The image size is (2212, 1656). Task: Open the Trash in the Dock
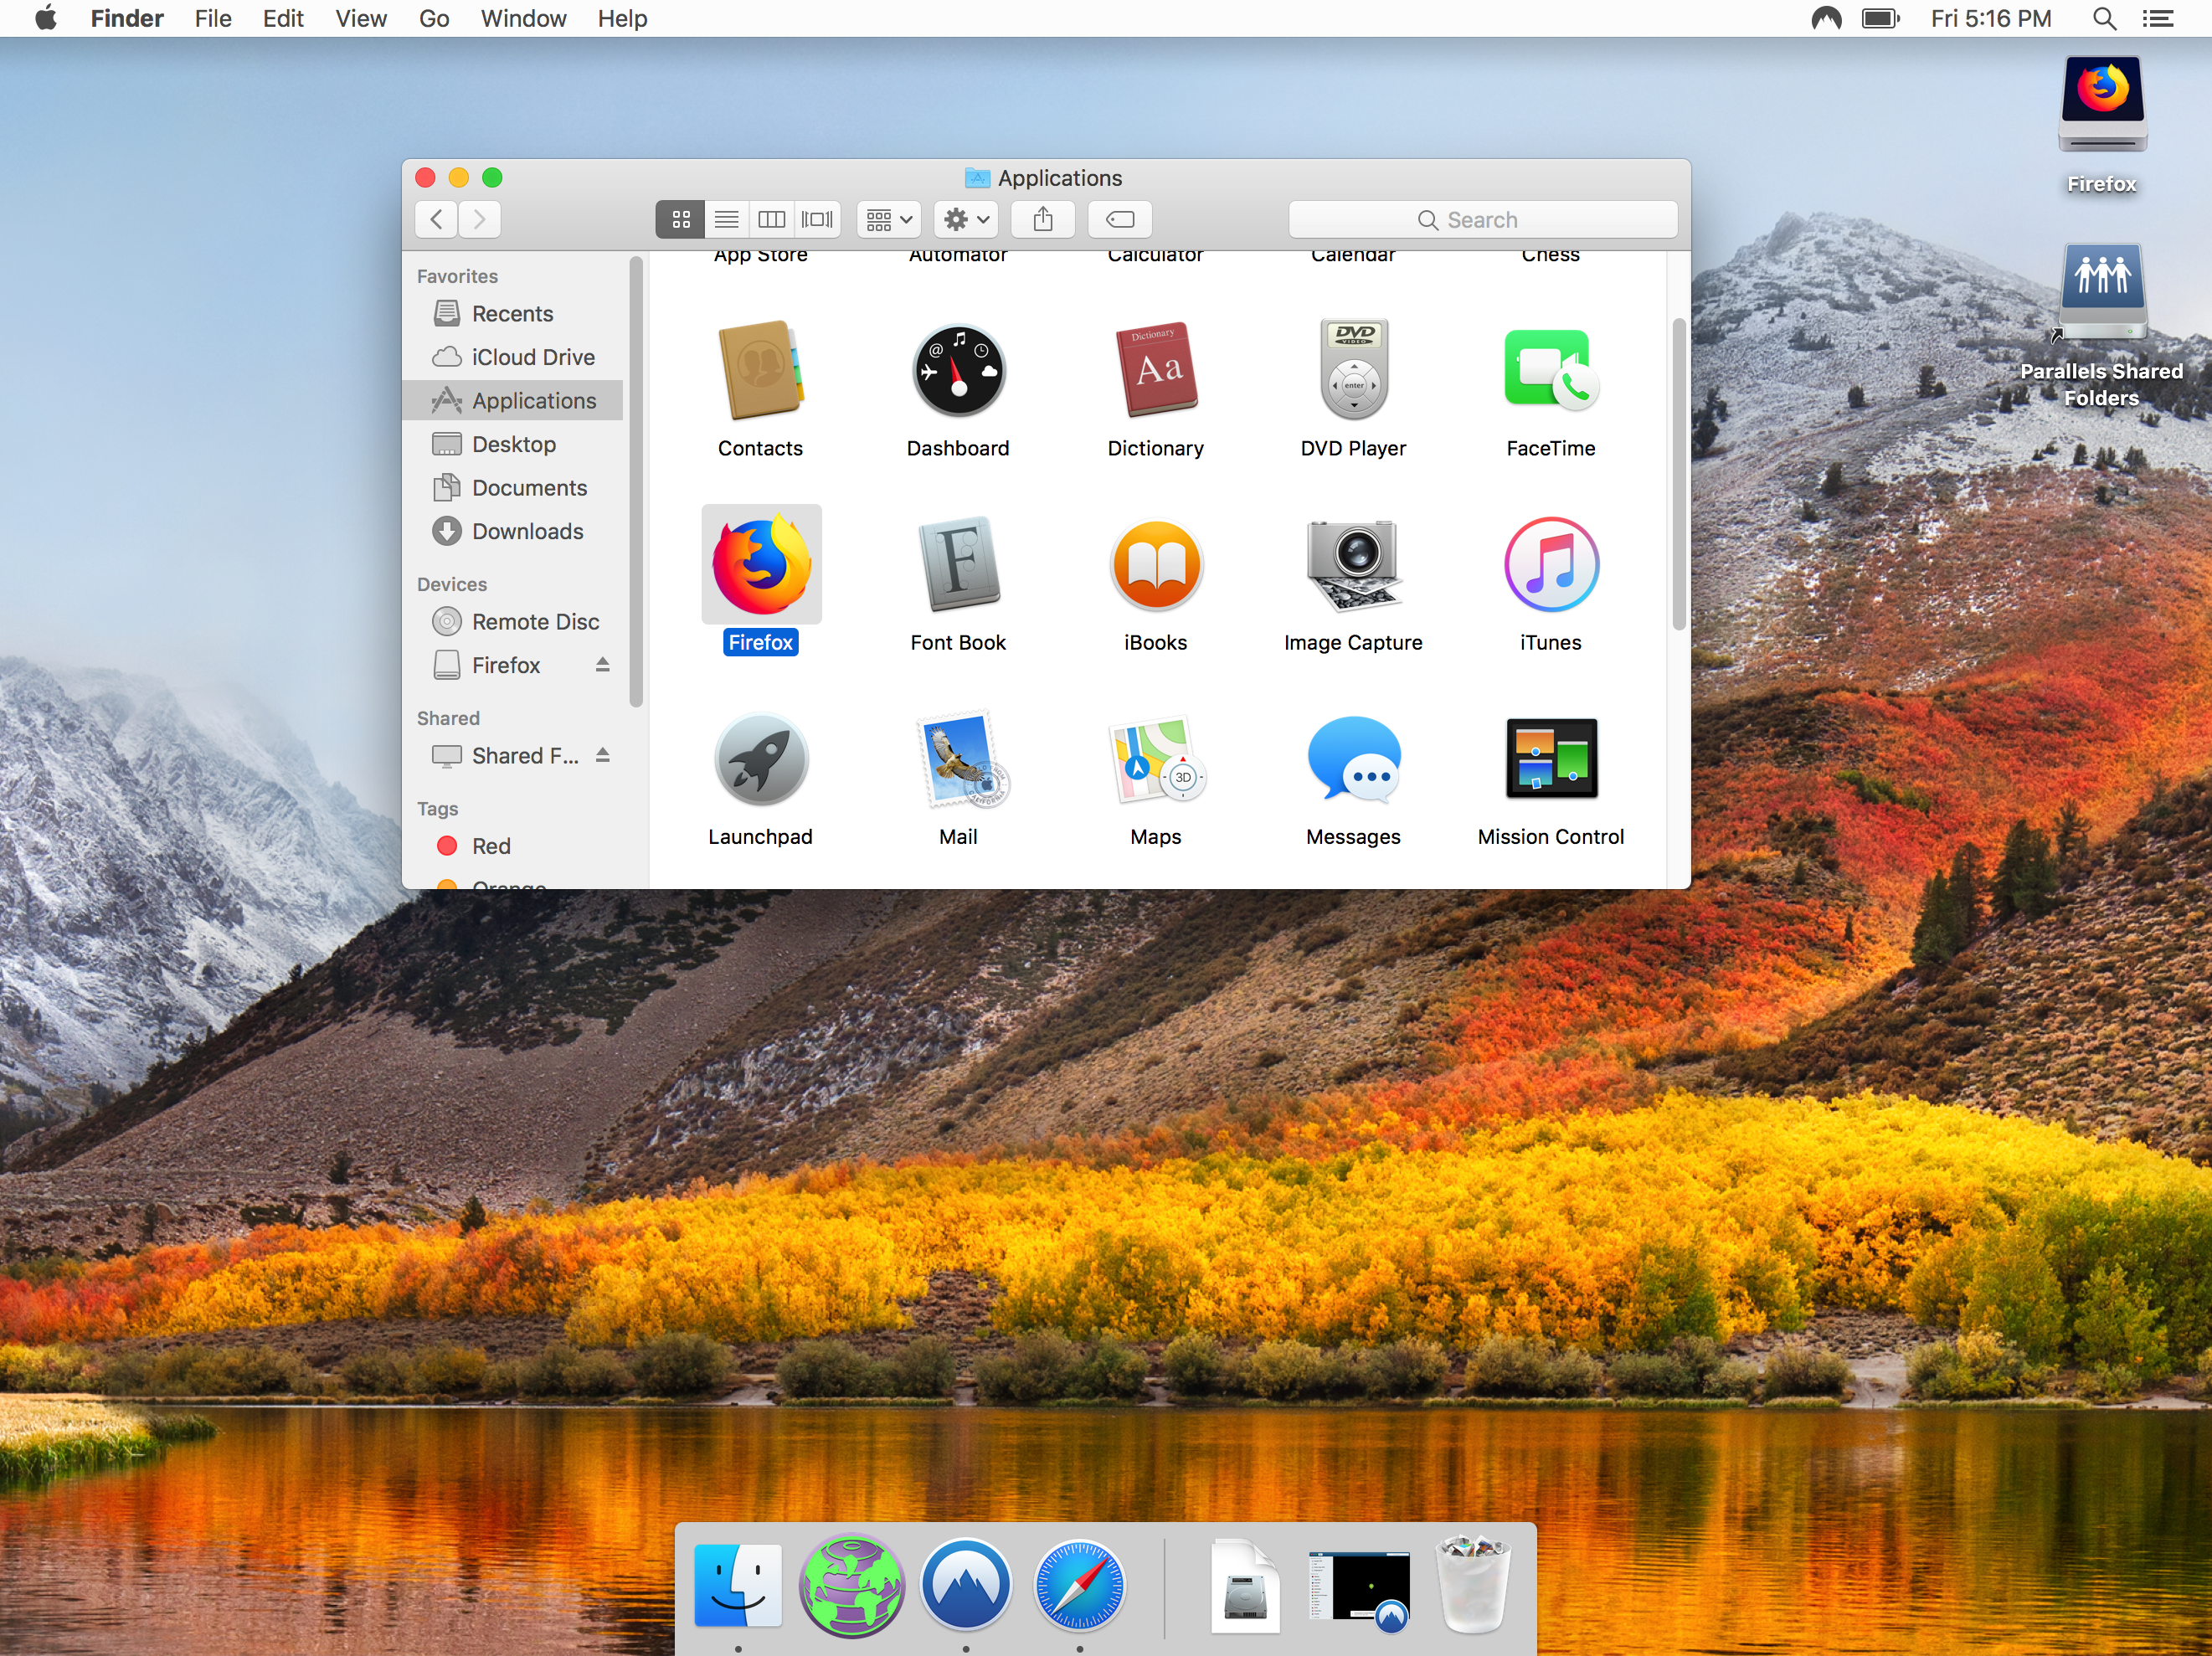coord(1472,1585)
